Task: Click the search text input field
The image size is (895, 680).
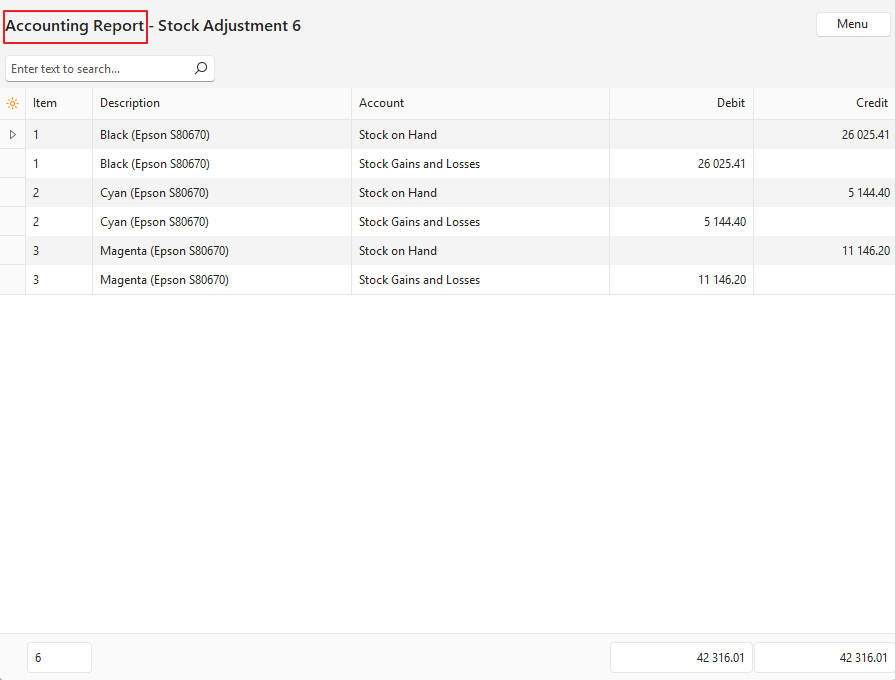Action: (x=98, y=69)
